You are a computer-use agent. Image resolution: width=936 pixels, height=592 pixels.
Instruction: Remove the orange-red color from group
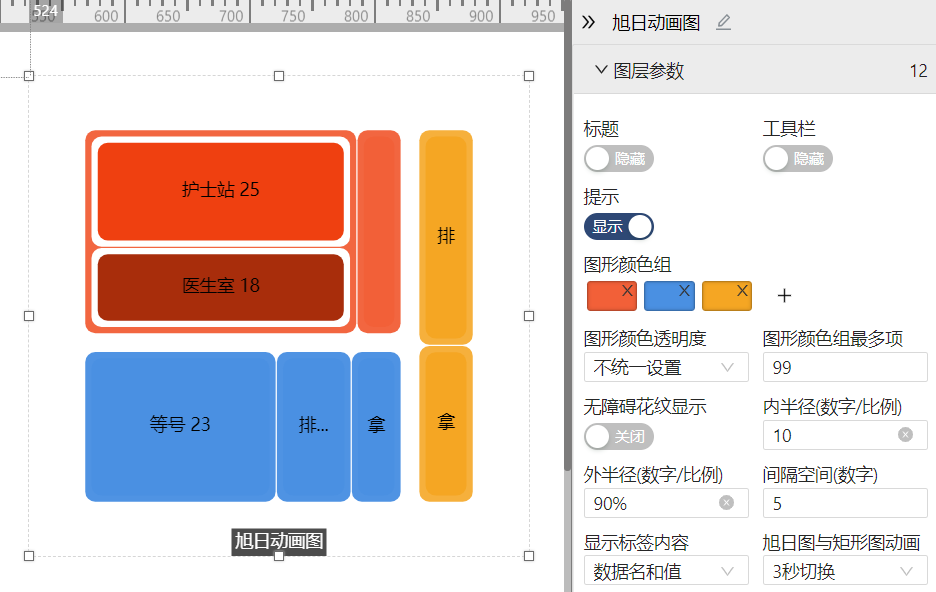click(x=627, y=291)
